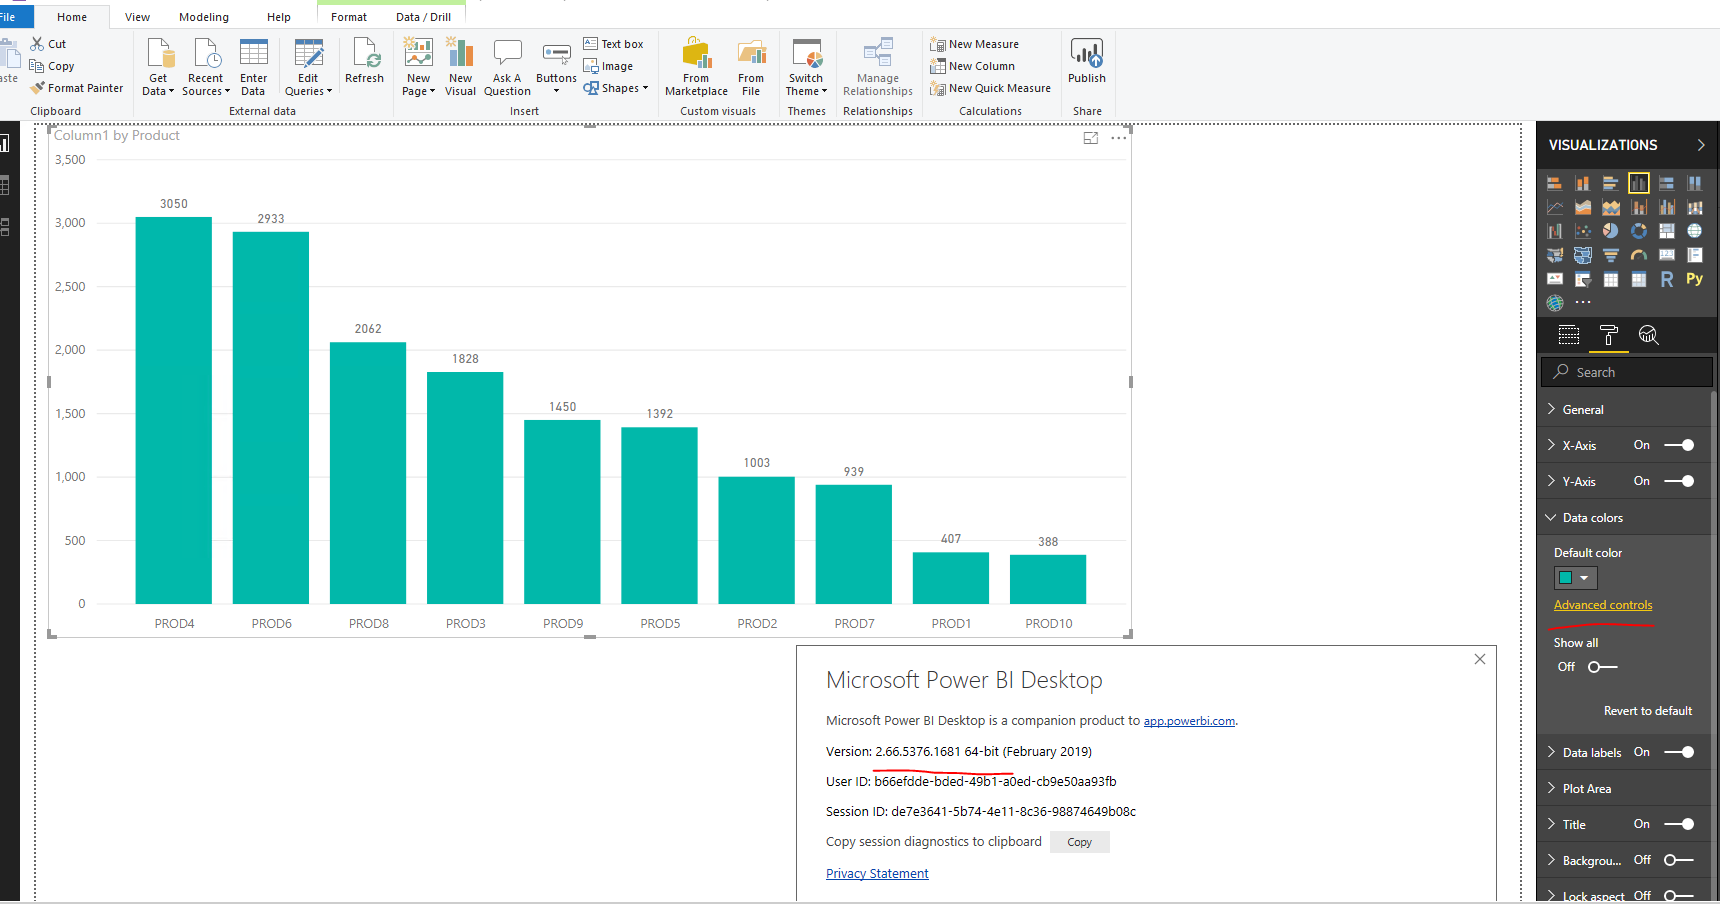Click the Default color swatch
Viewport: 1720px width, 904px height.
1566,578
